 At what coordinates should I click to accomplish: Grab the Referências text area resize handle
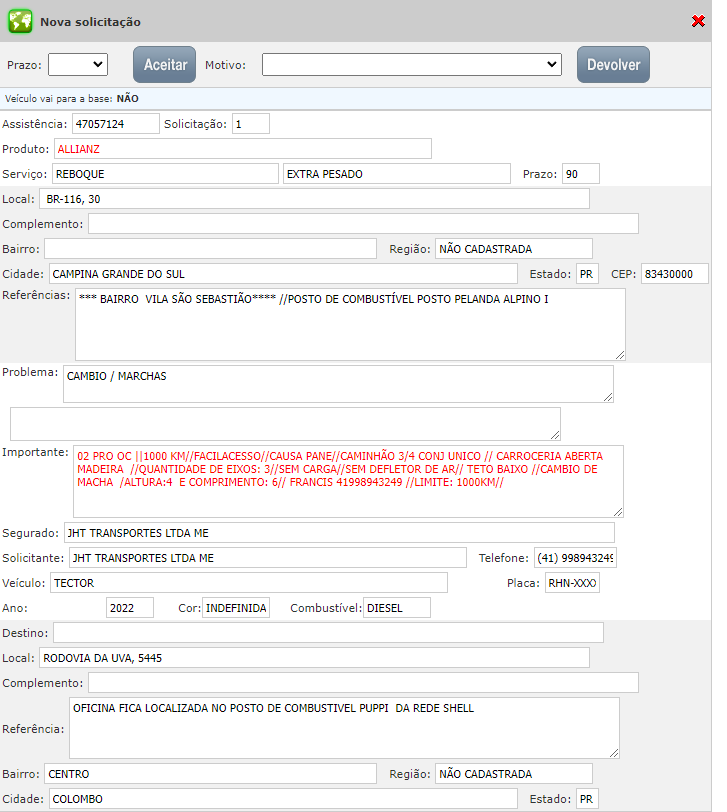click(x=619, y=353)
